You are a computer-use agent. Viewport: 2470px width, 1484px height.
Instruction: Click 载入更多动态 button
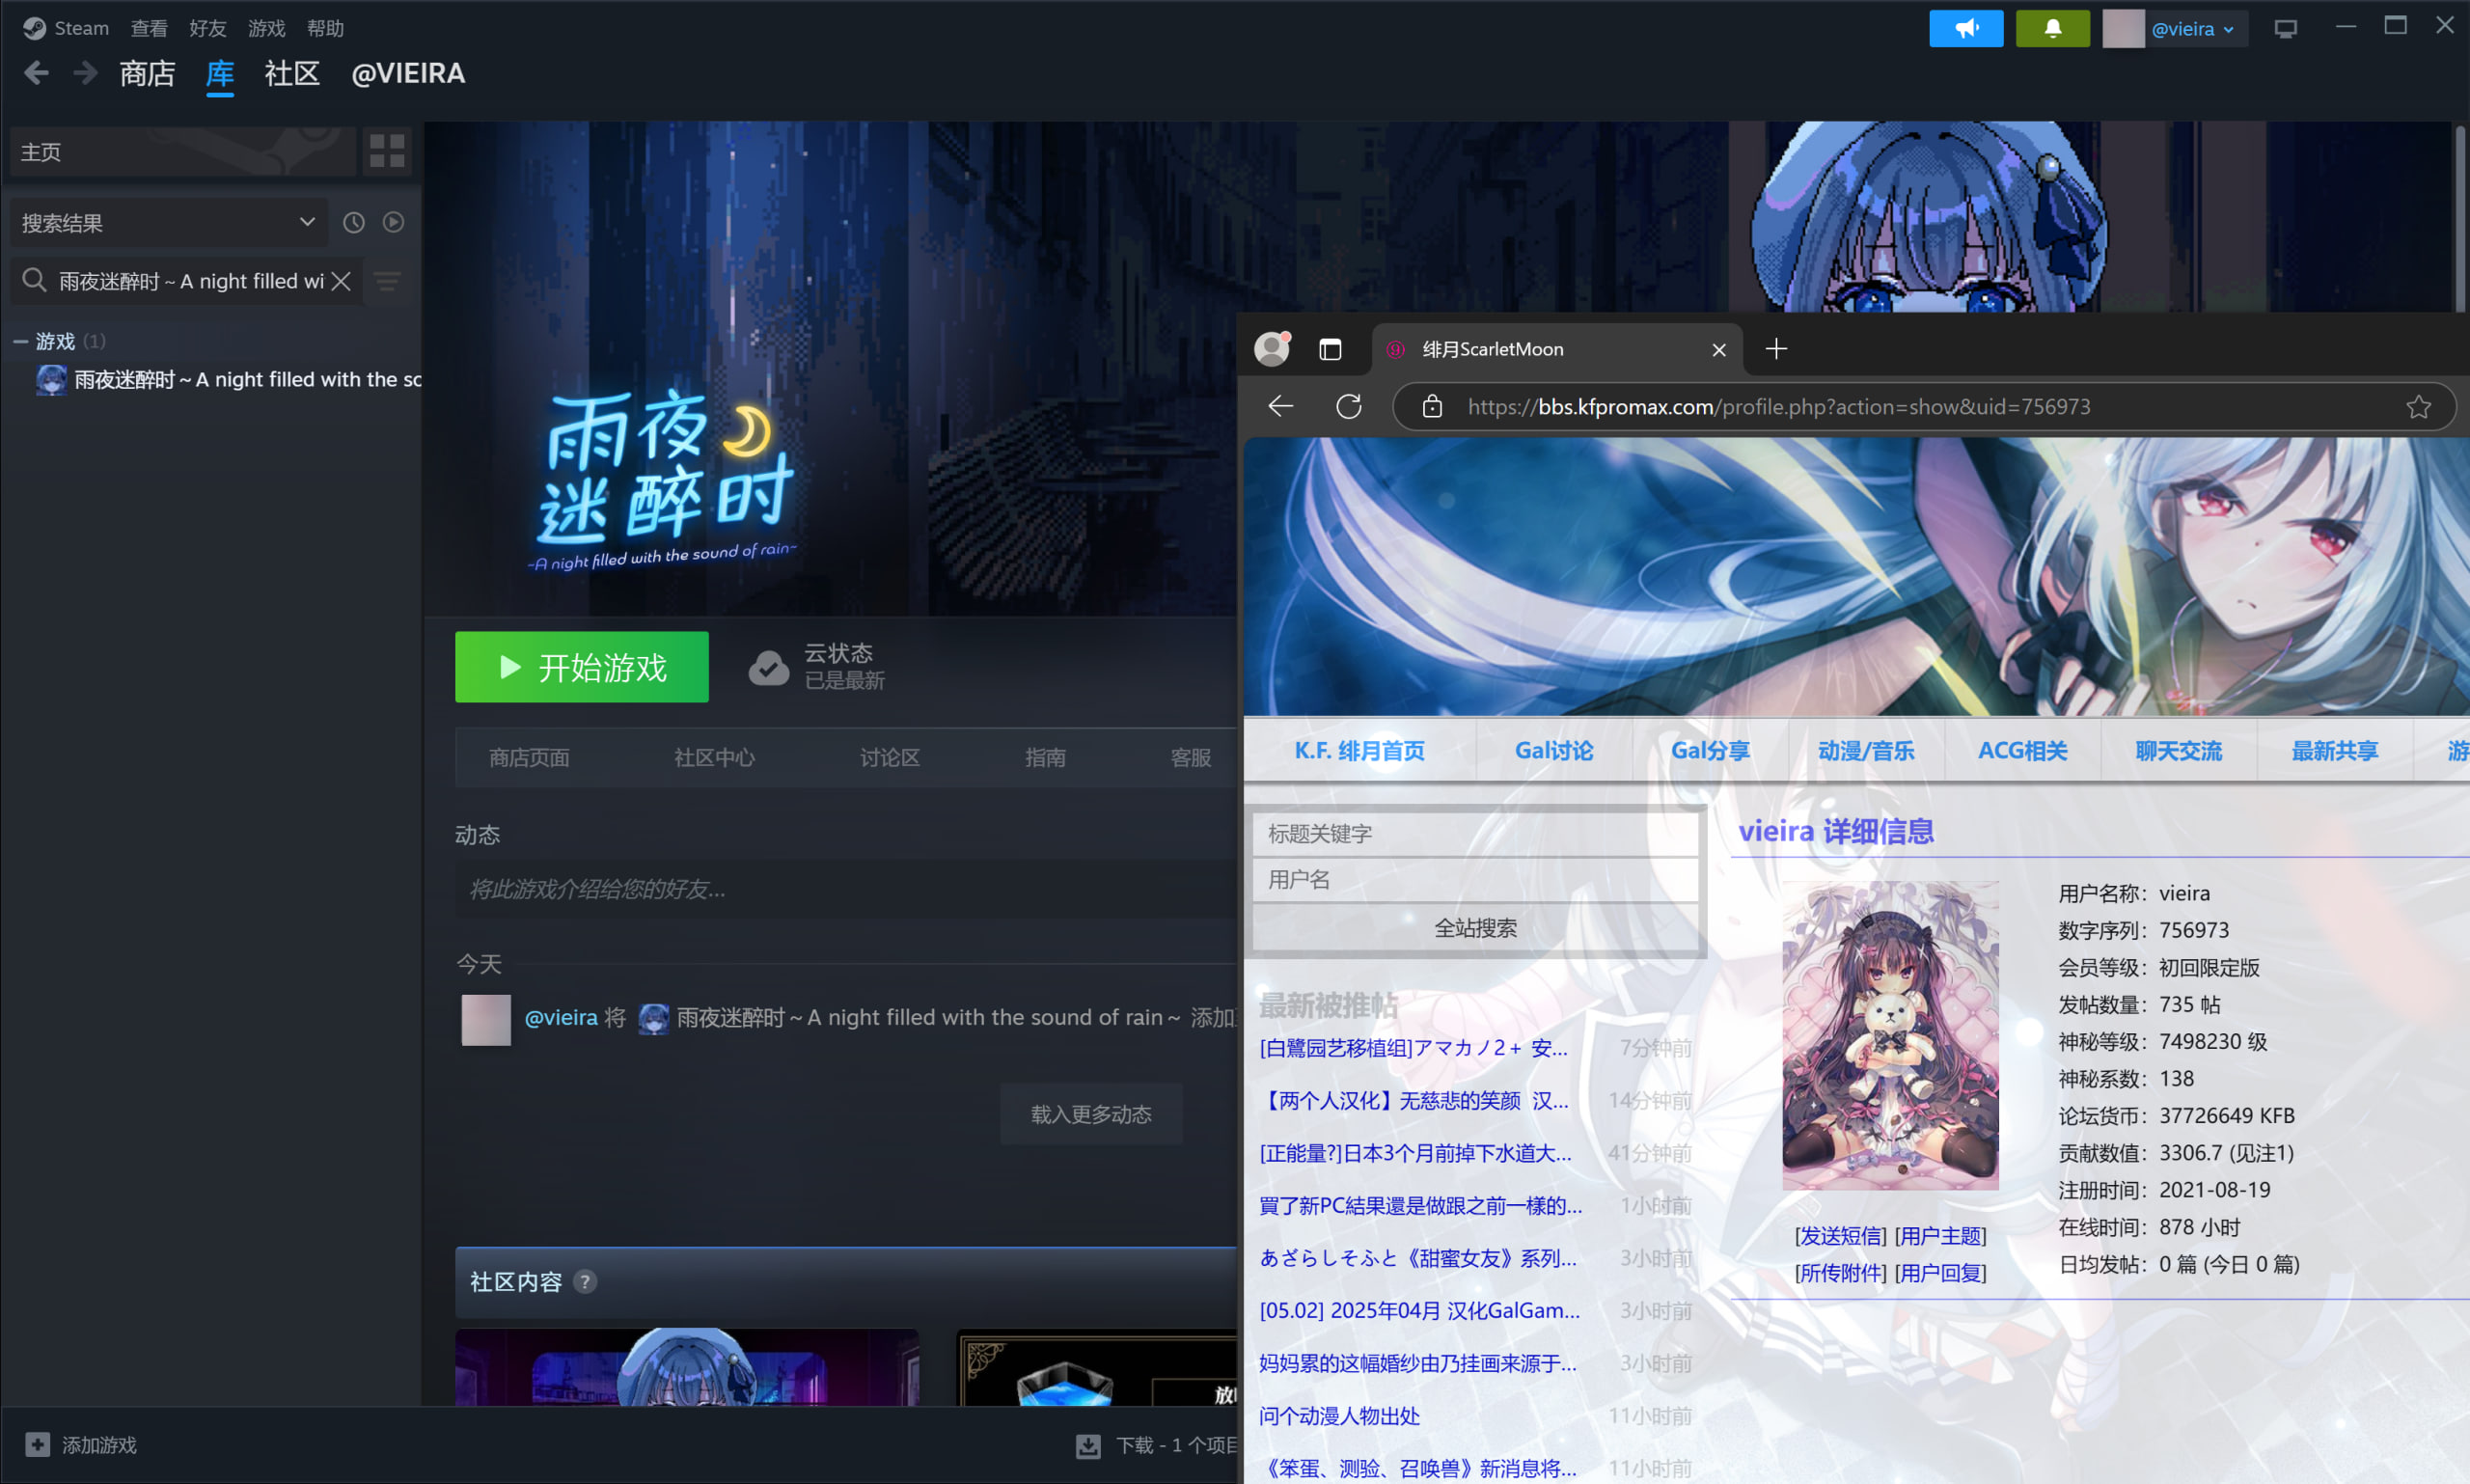tap(1091, 1113)
